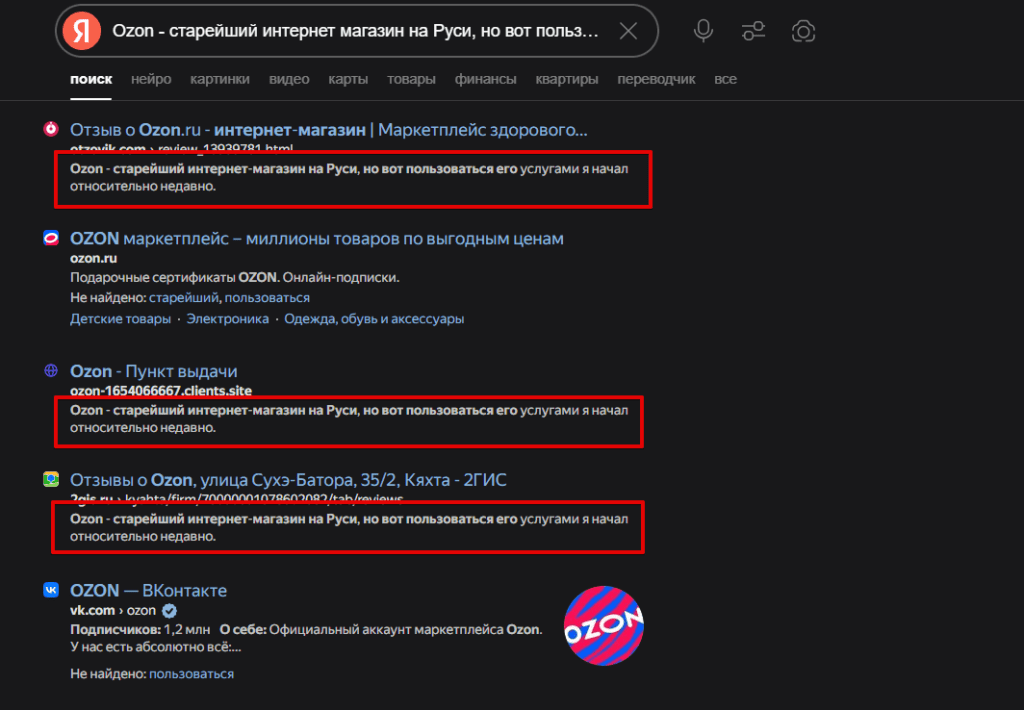Open search settings sliders icon

coord(753,31)
